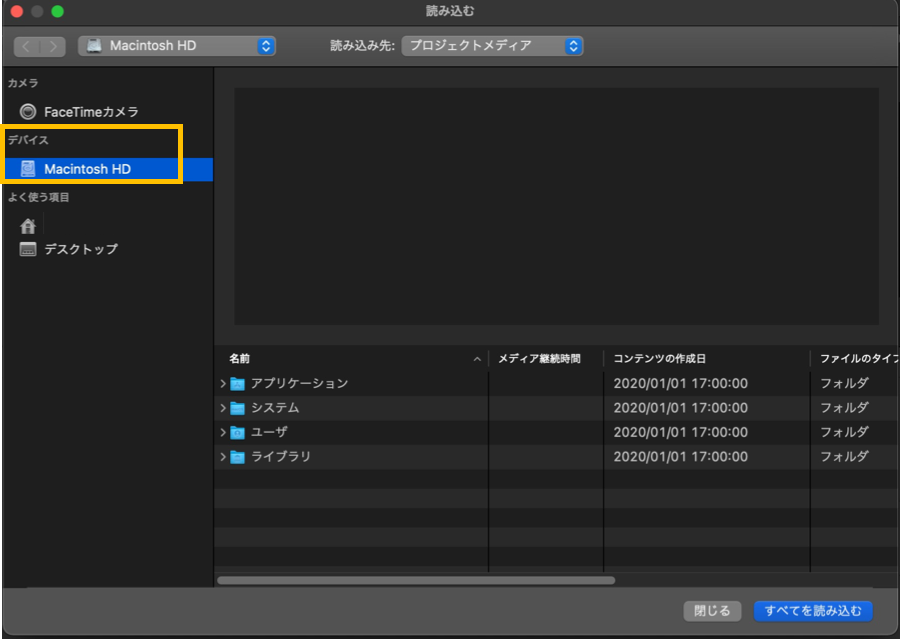Open the Macintosh HD location popup menu
Screen dimensions: 900x639
177,46
